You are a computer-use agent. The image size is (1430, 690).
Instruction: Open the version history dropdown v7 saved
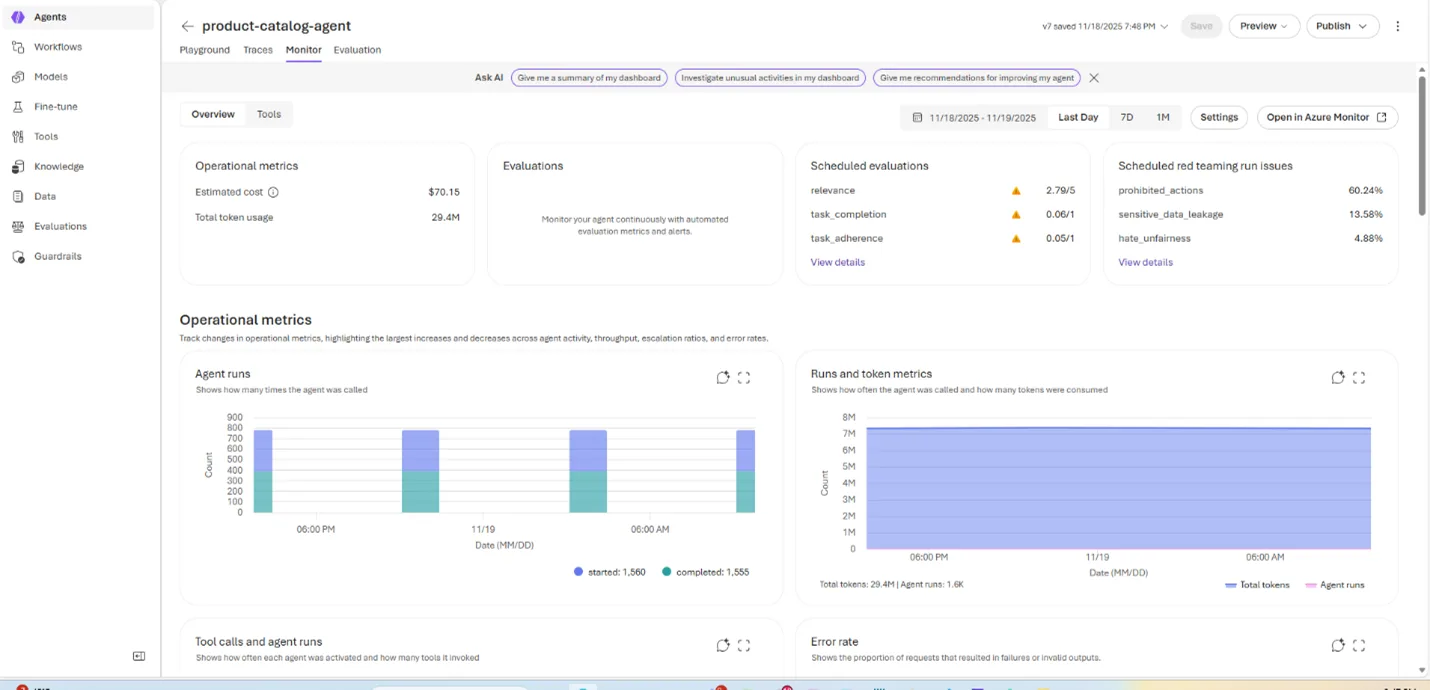[1105, 26]
